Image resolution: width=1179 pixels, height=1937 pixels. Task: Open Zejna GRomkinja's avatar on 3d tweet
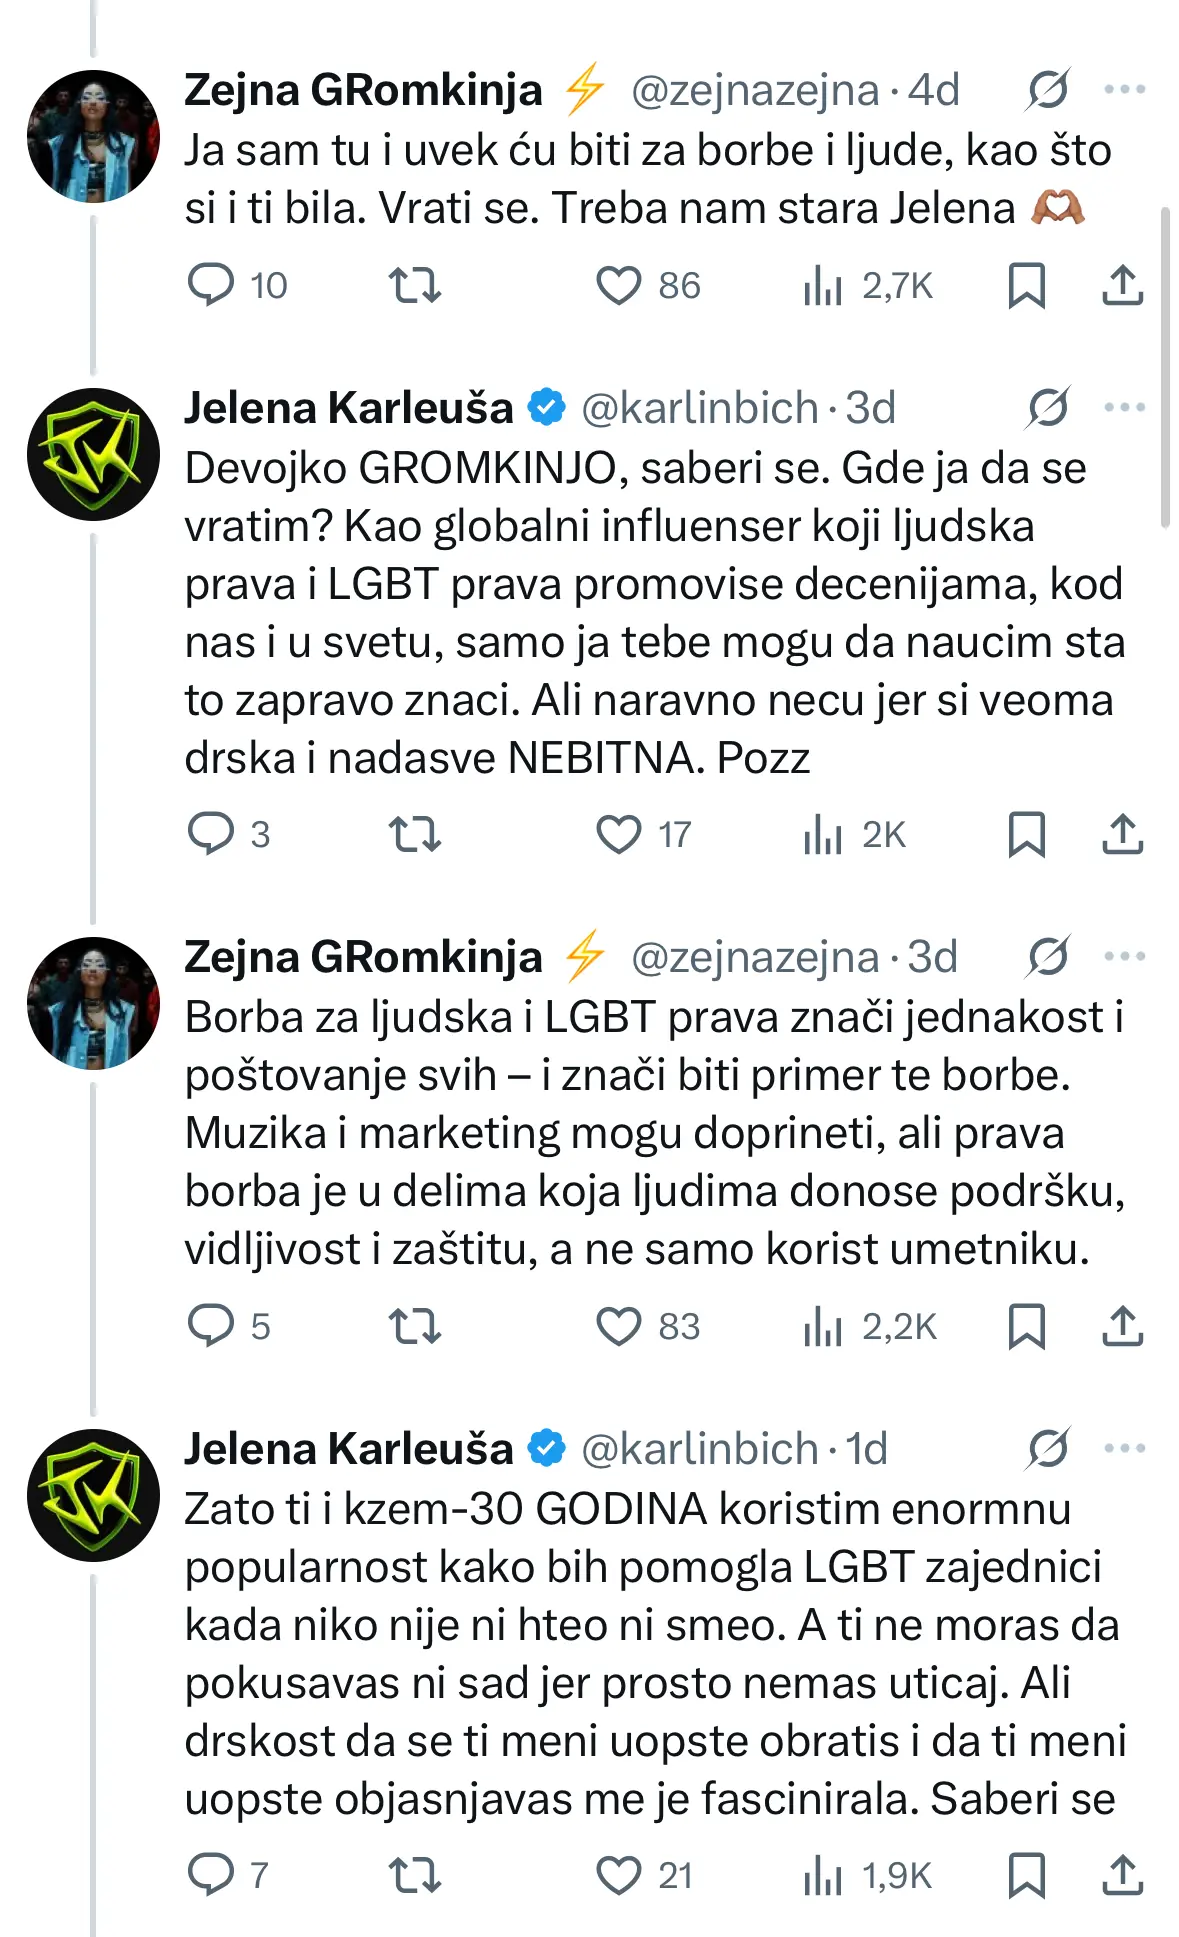(x=93, y=1003)
